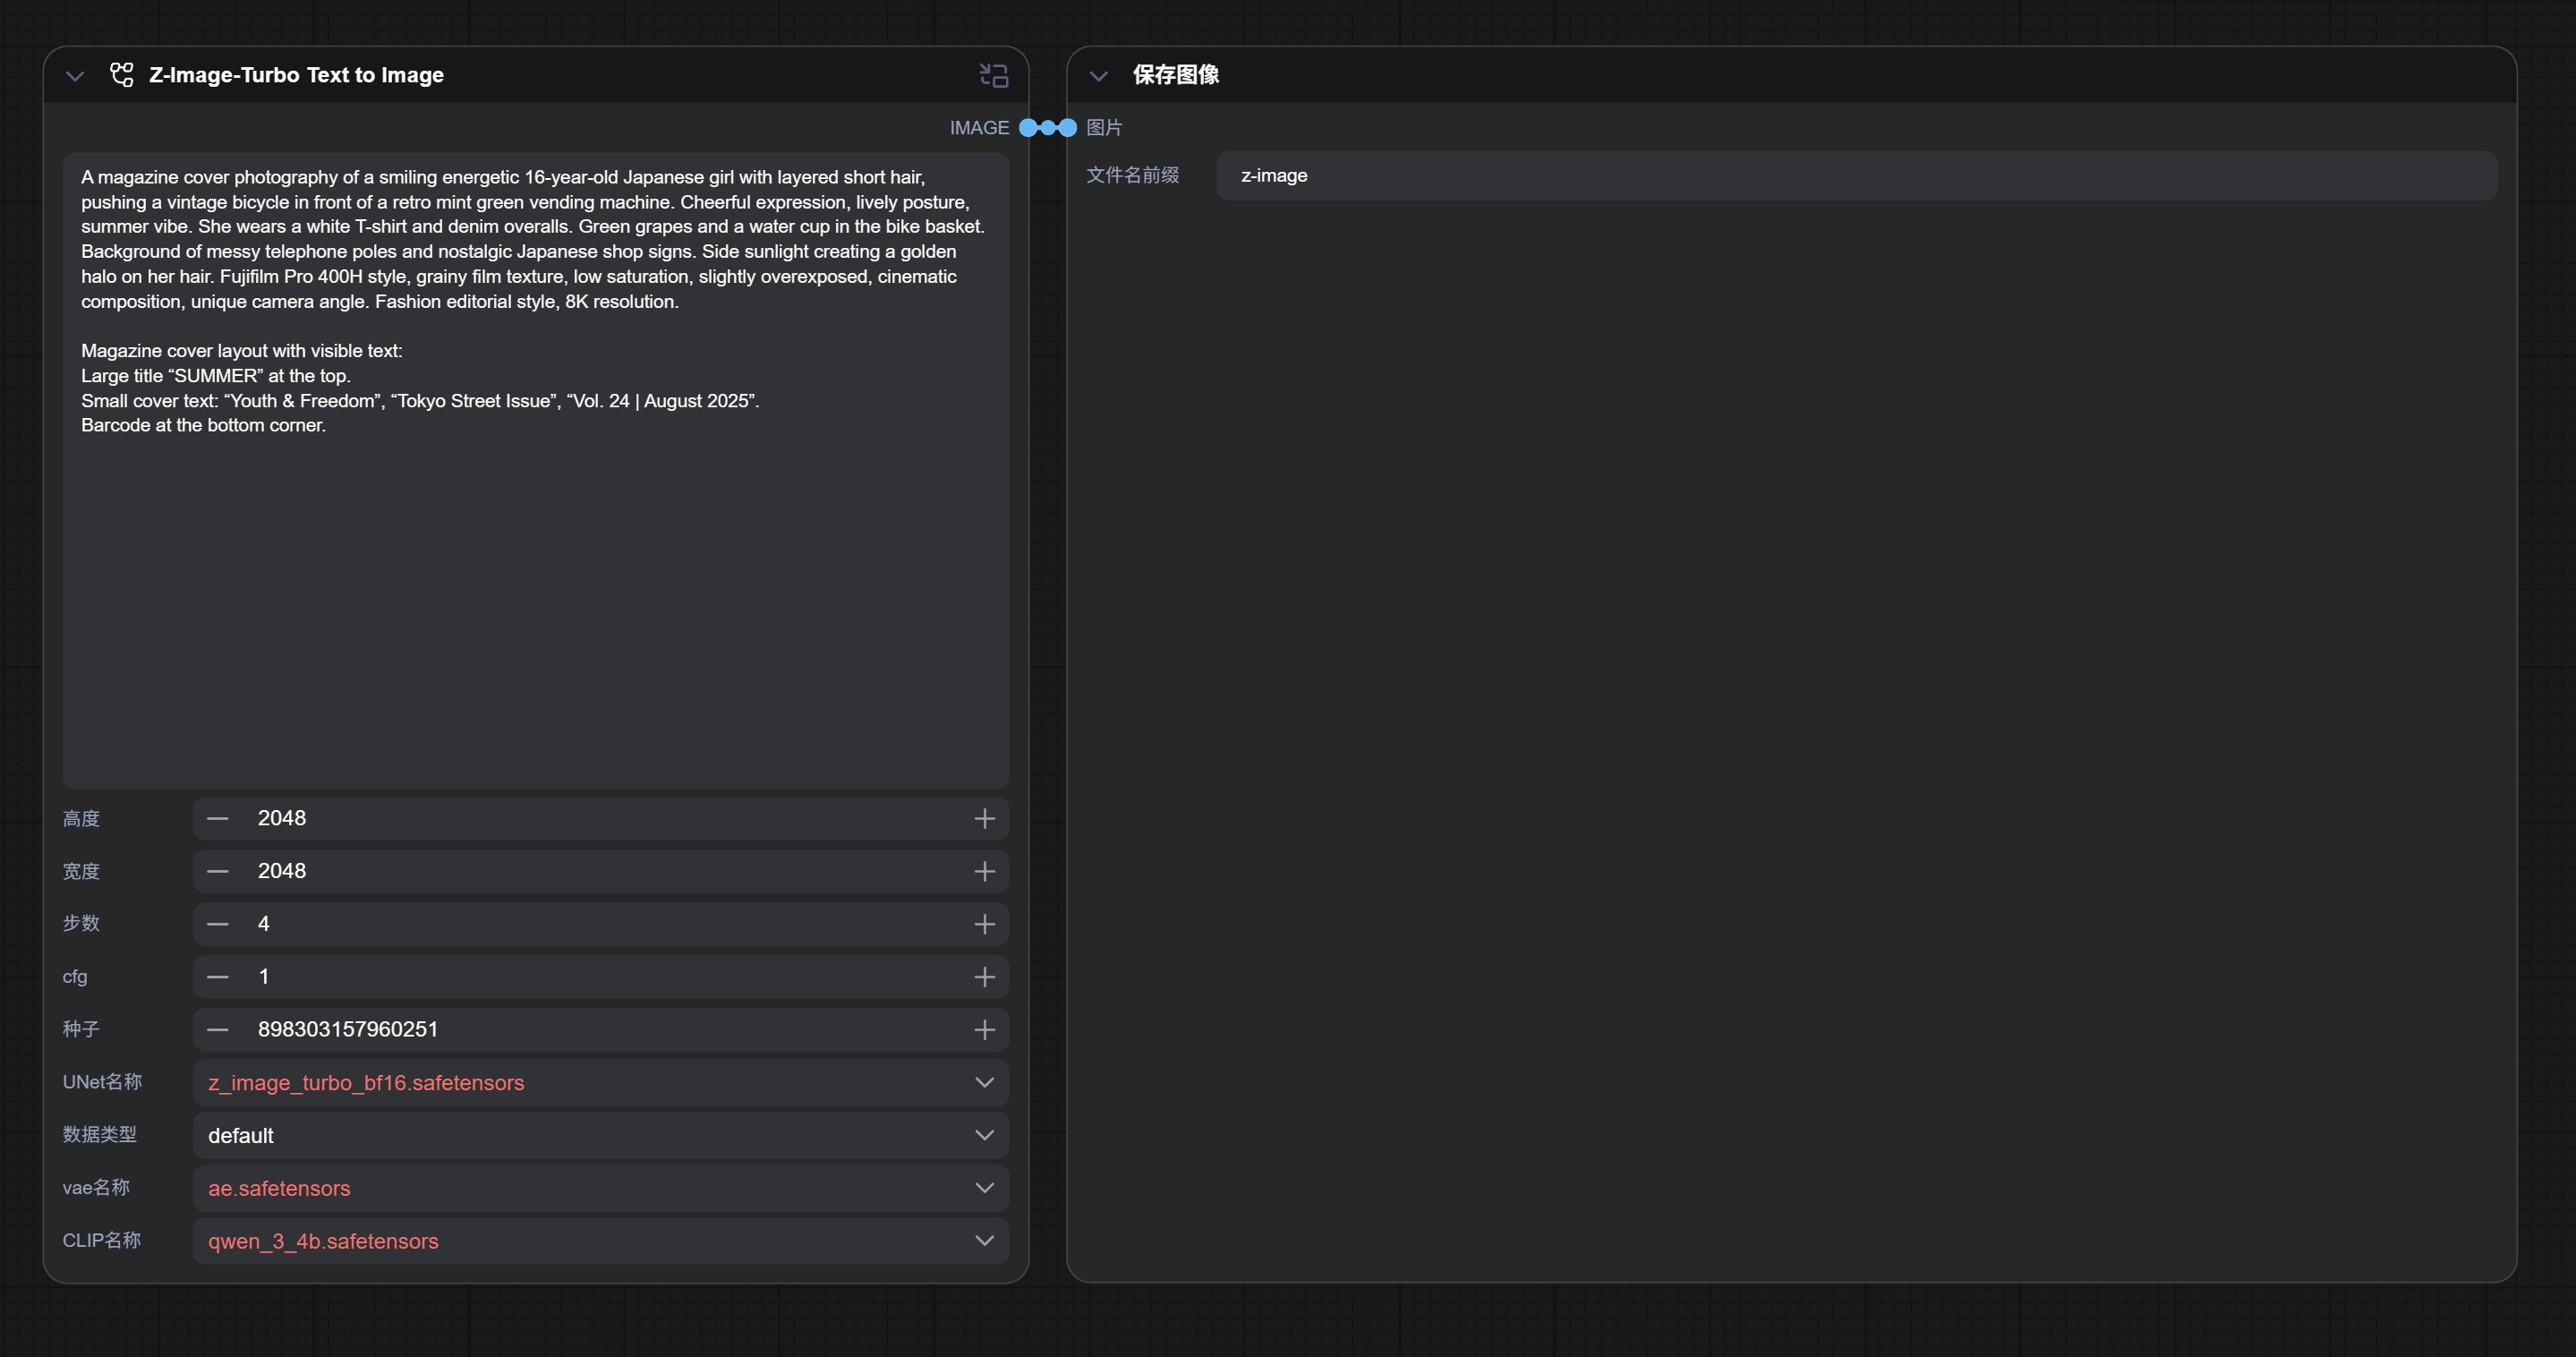
Task: Click the 图片 input connector dot
Action: 1068,128
